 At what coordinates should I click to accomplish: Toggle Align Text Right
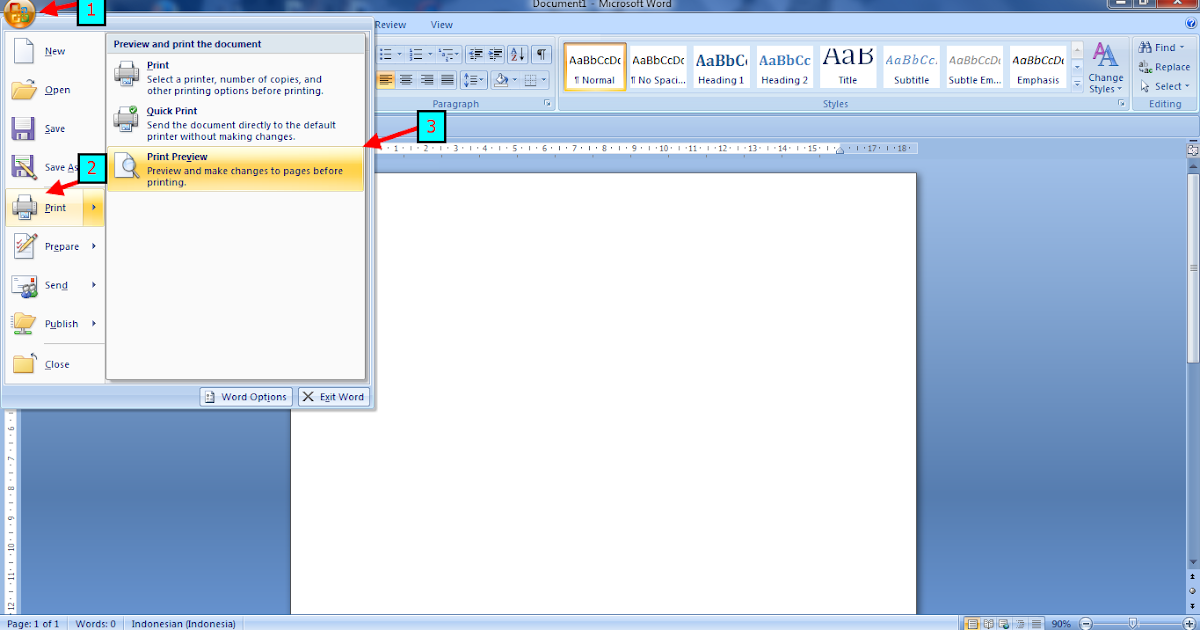(427, 80)
